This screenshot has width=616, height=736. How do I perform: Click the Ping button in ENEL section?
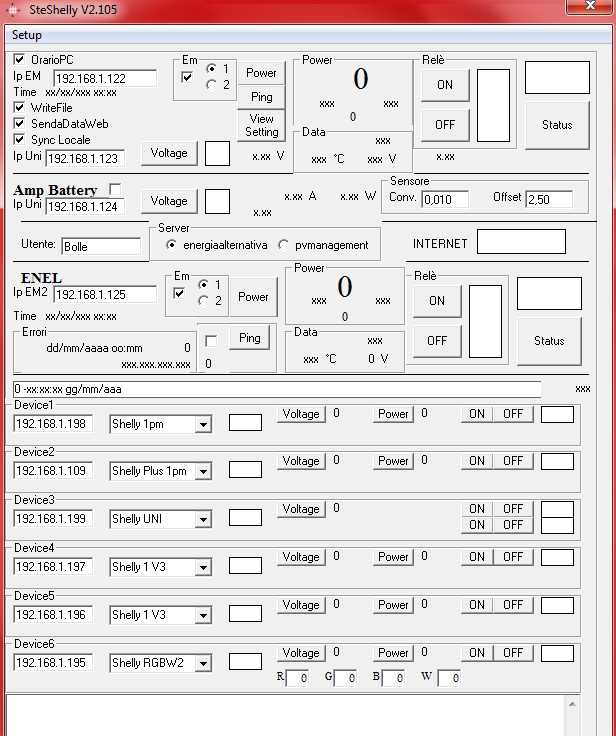249,337
